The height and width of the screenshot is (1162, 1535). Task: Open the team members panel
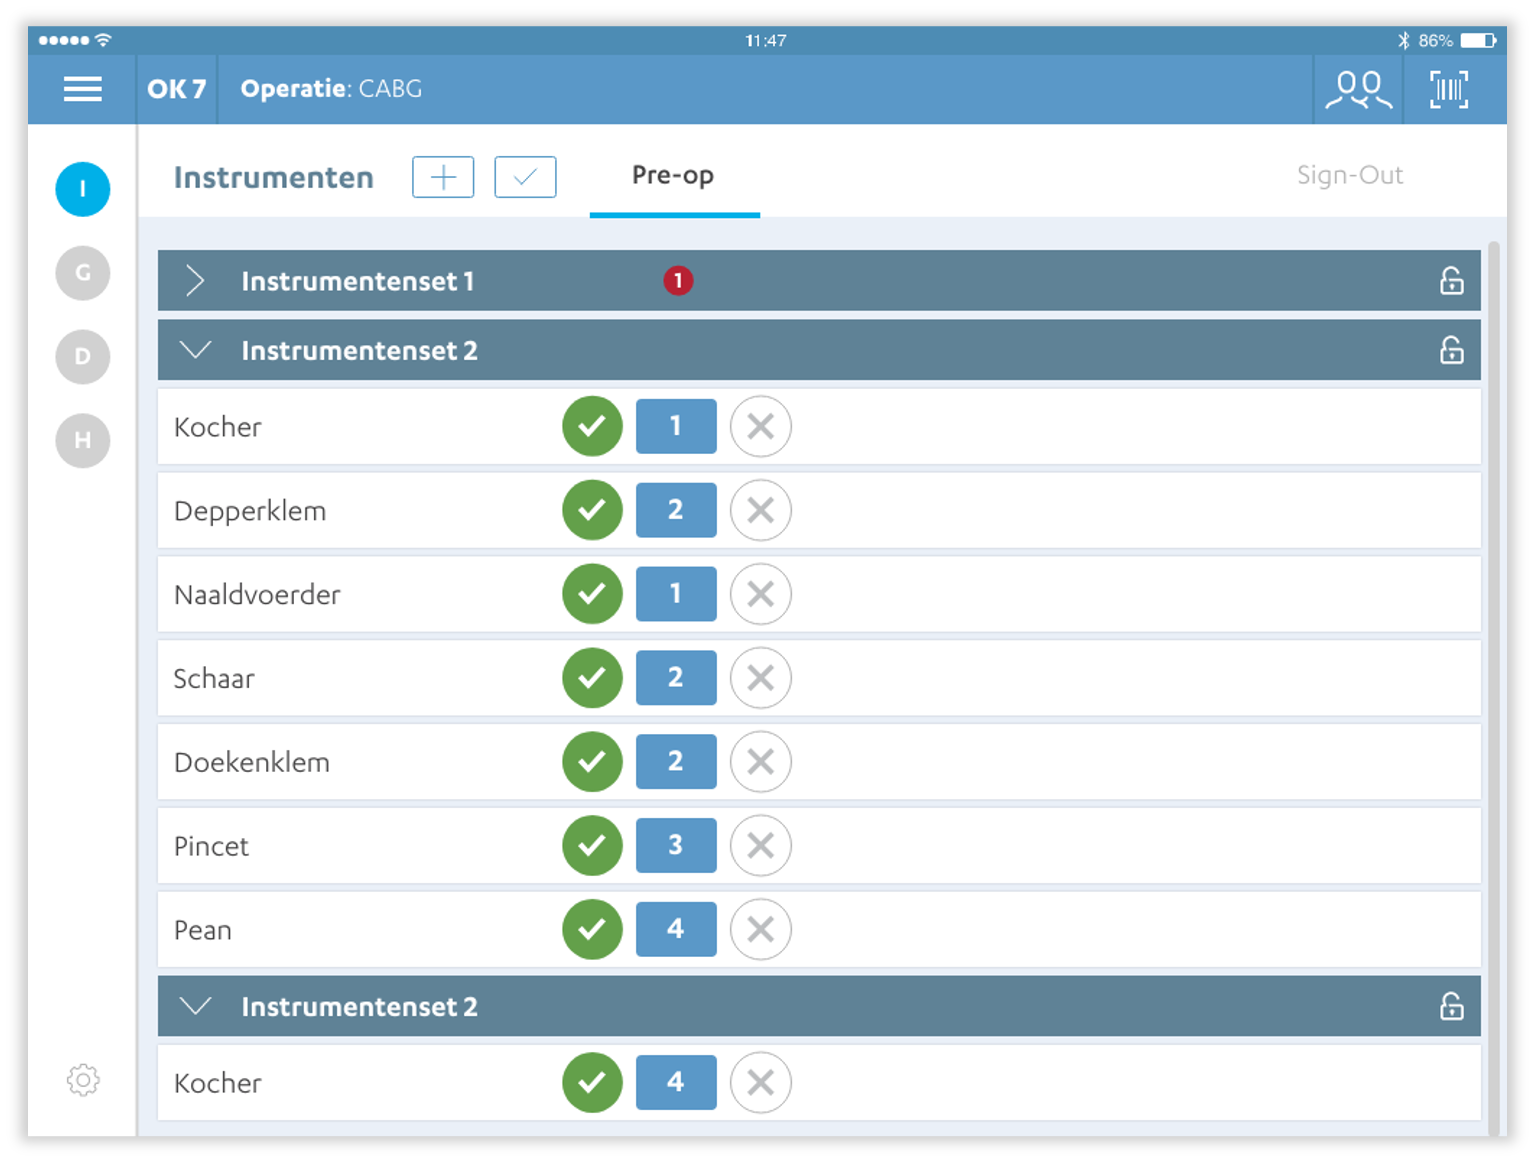click(x=1356, y=89)
